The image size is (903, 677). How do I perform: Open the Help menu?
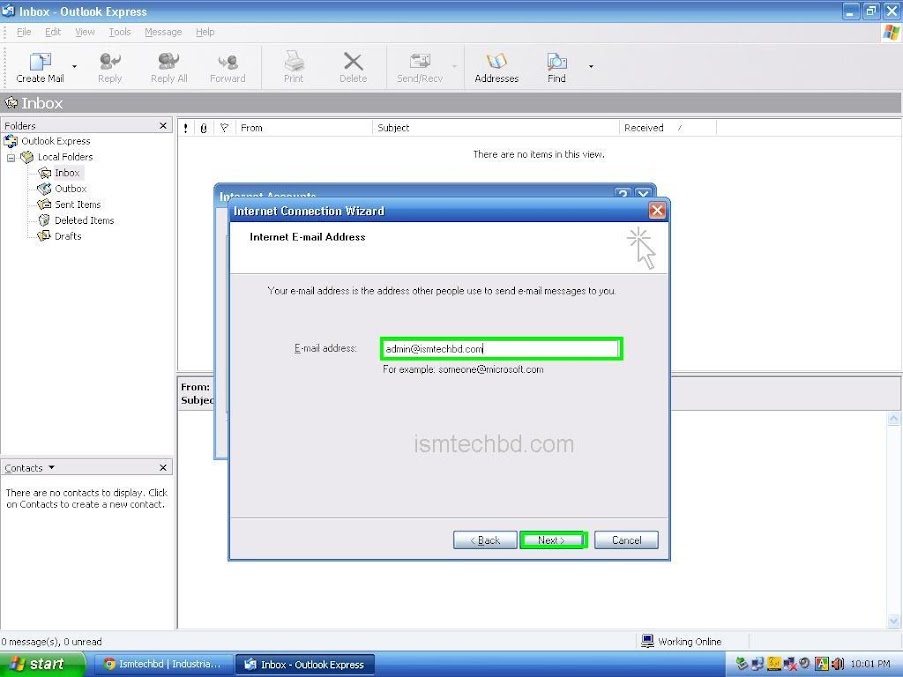tap(205, 32)
